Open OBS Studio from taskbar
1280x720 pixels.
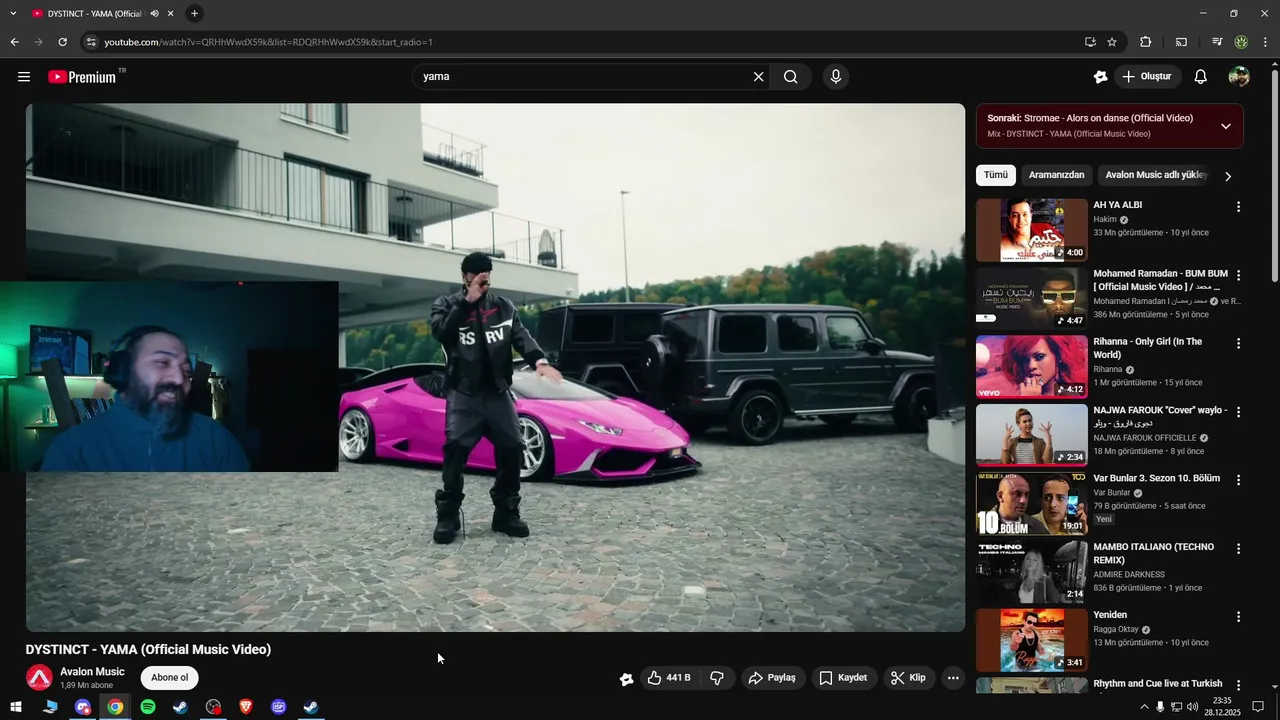213,707
